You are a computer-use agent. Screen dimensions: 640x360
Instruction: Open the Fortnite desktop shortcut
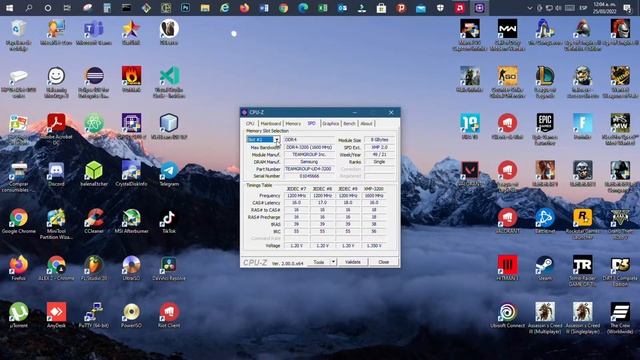click(582, 127)
